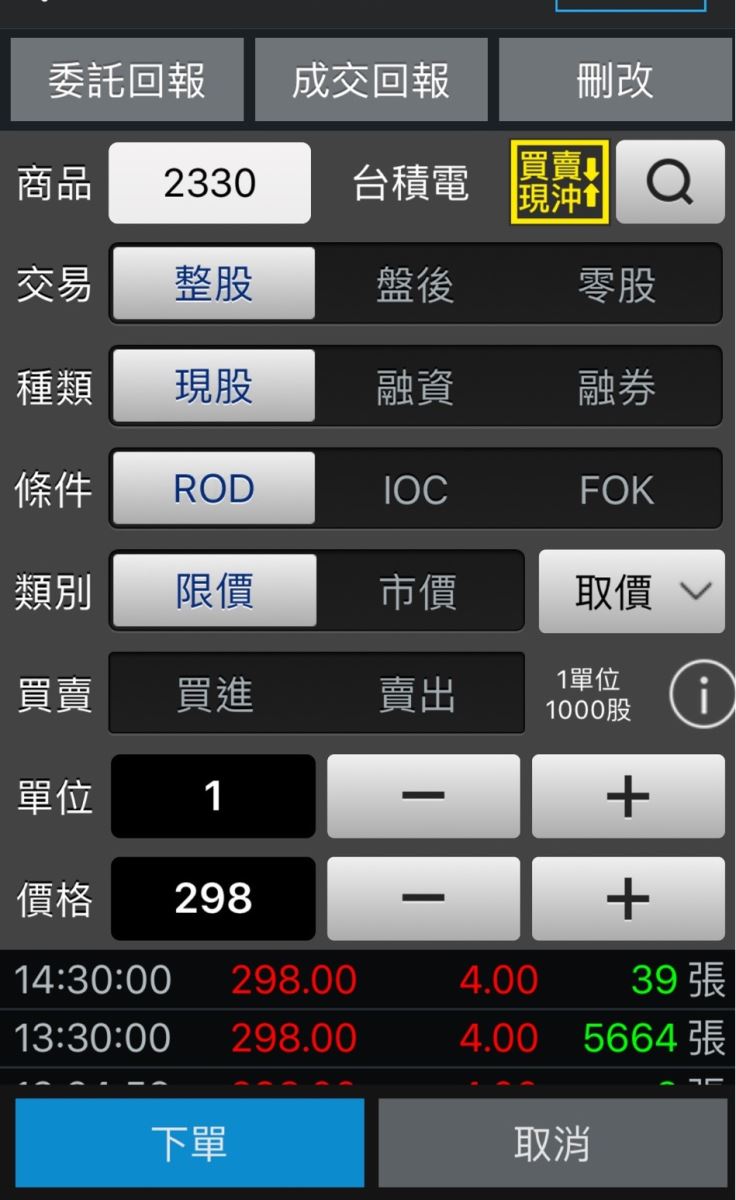This screenshot has width=736, height=1200.
Task: Tap the info circle icon
Action: 701,694
